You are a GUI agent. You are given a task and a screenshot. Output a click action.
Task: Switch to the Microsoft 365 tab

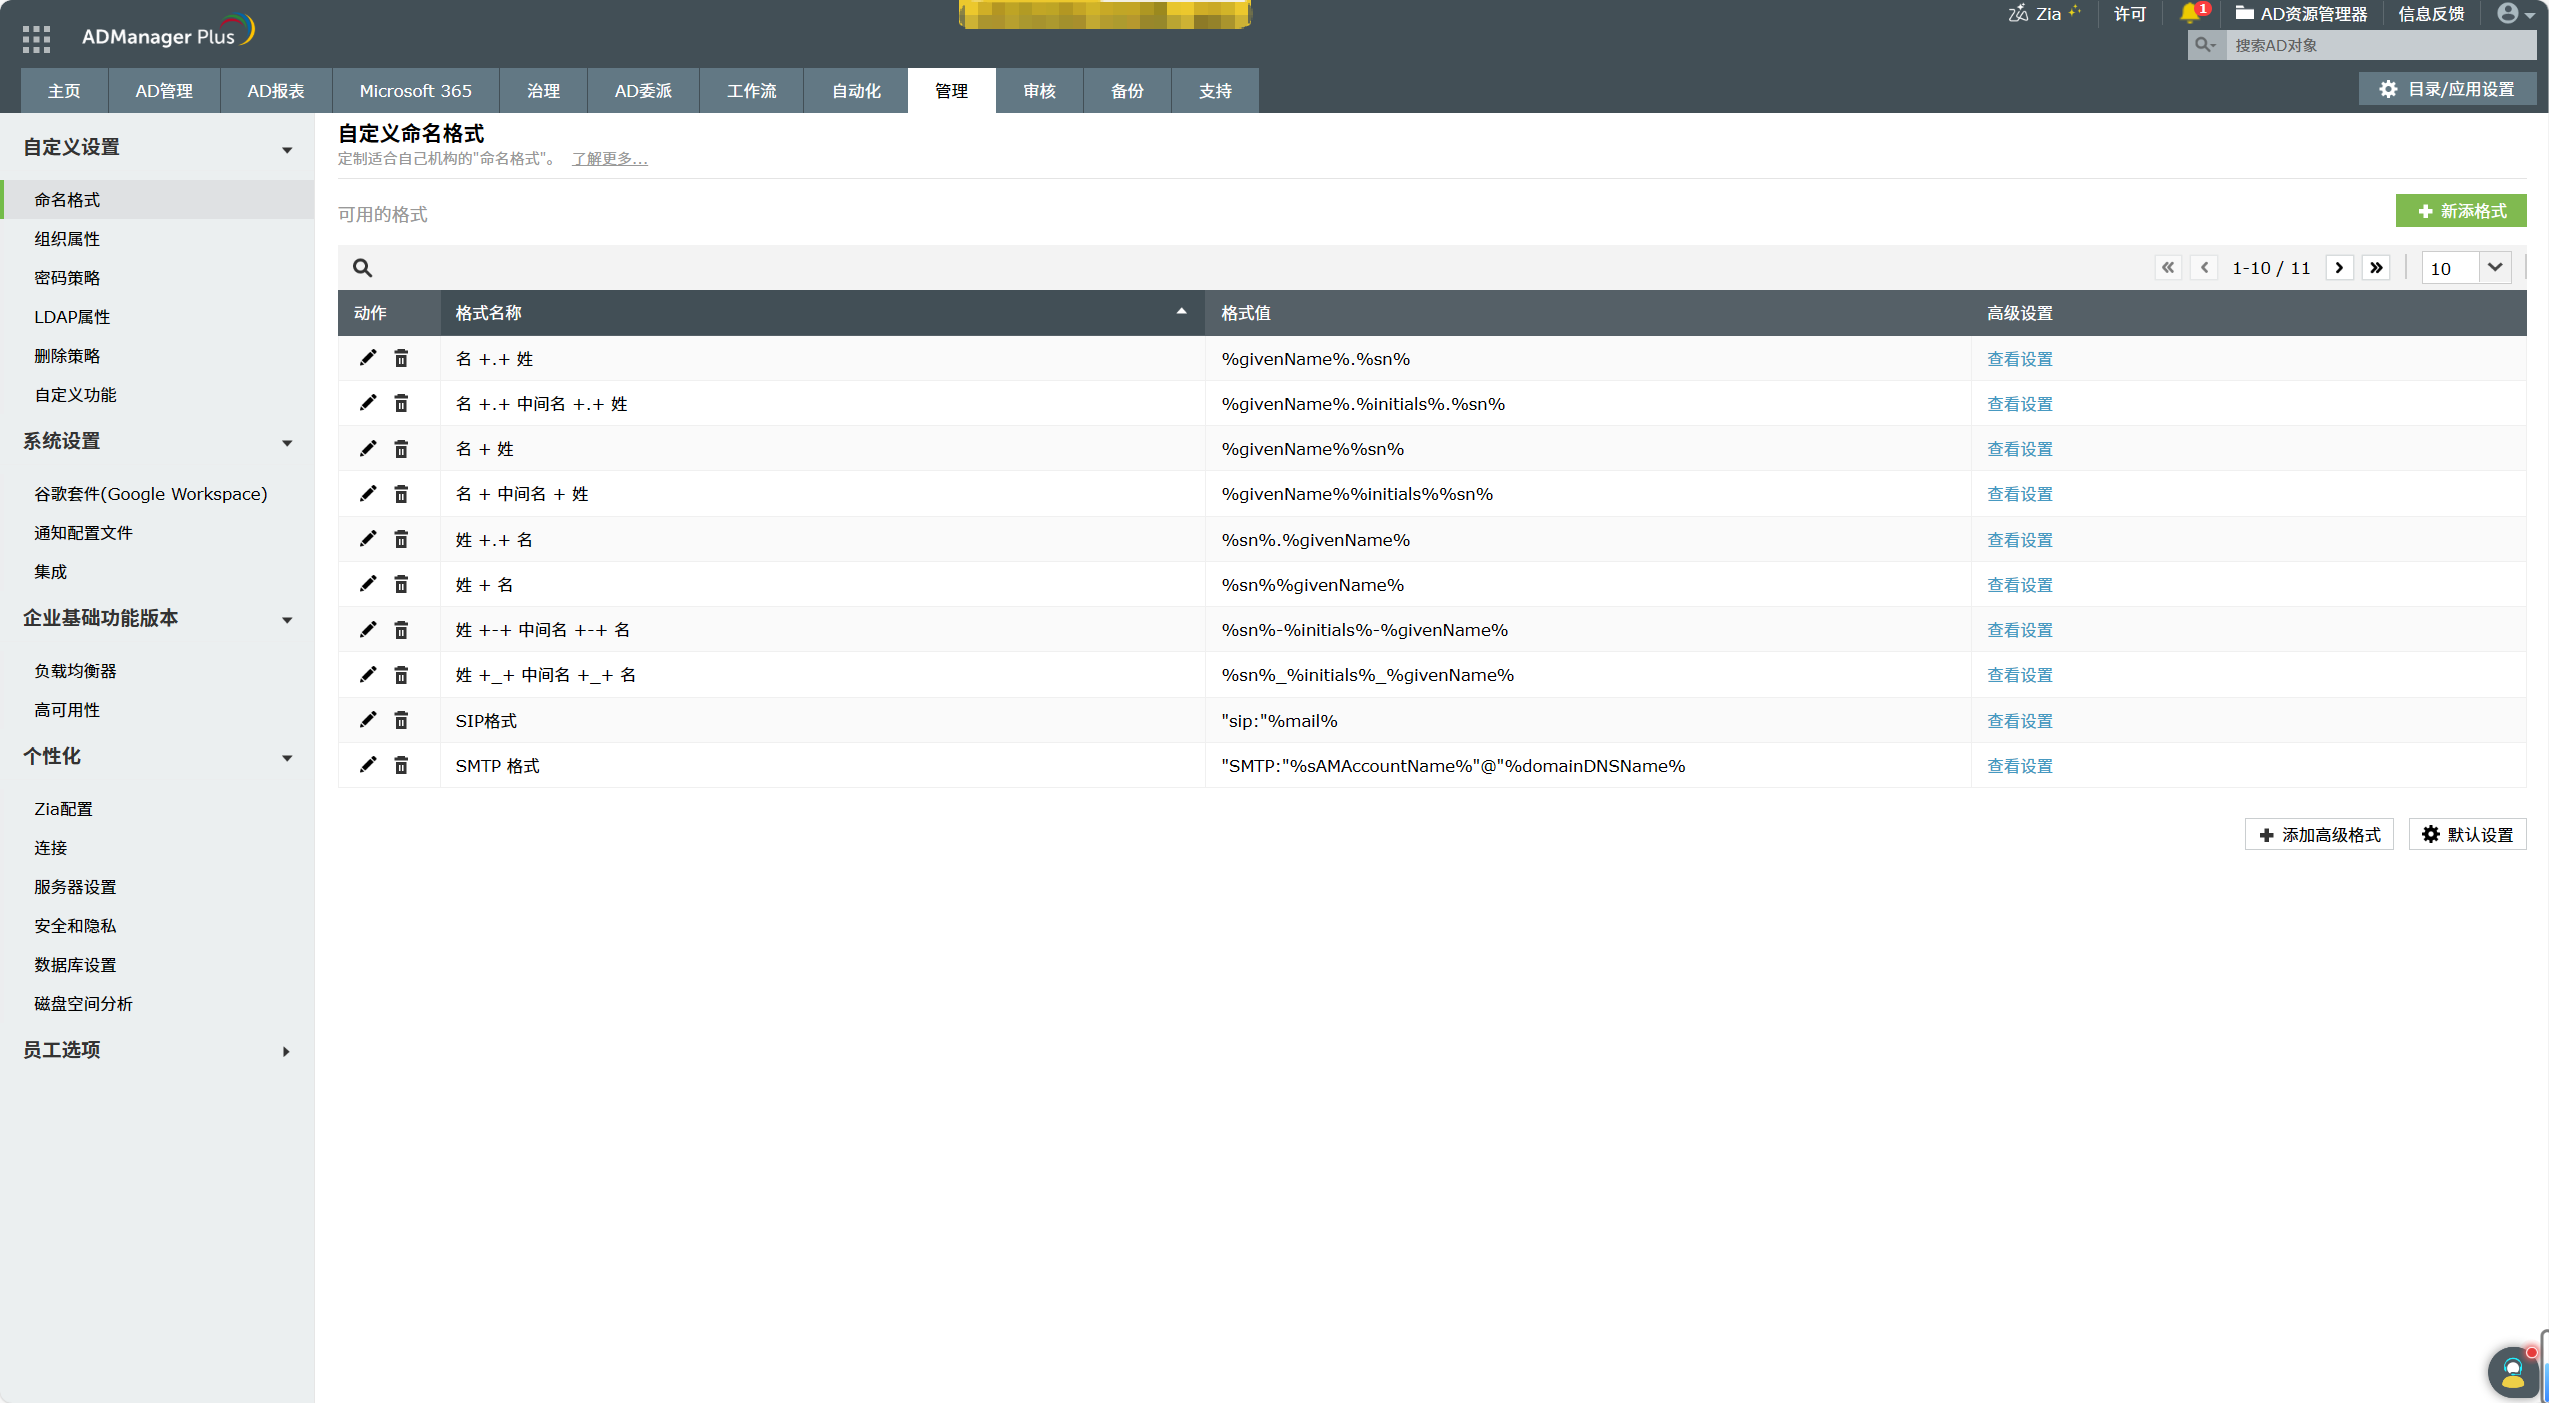point(414,90)
